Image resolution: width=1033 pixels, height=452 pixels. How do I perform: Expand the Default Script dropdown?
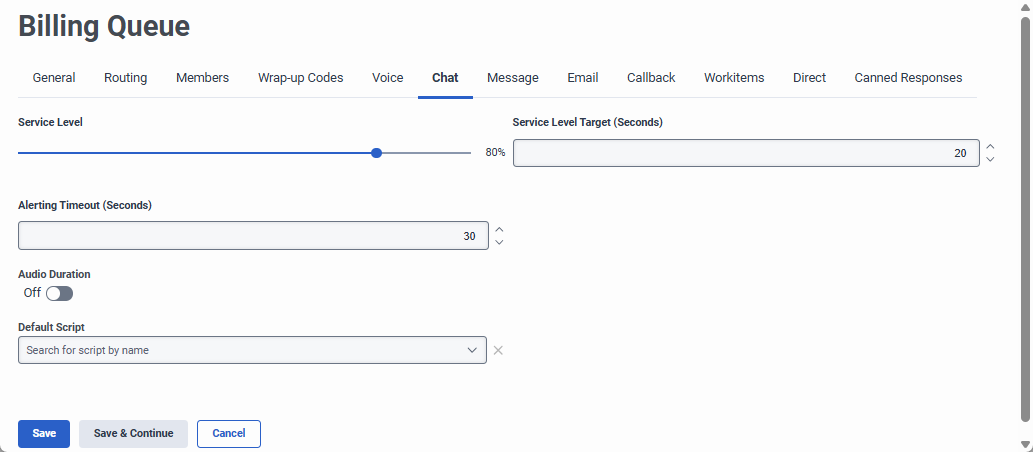coord(472,350)
